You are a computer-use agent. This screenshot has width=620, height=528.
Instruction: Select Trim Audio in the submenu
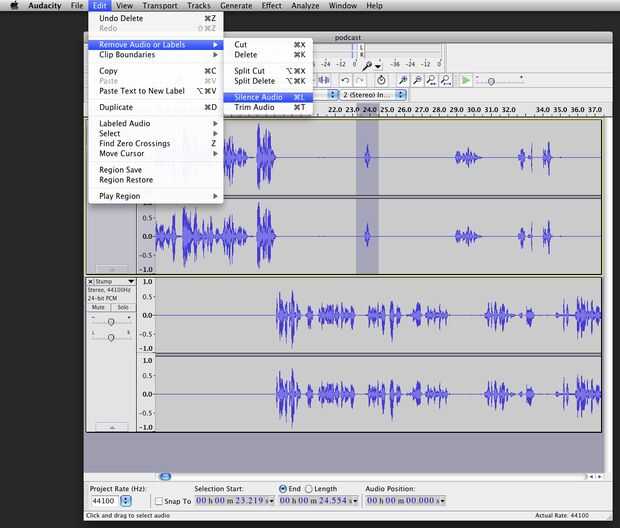254,108
